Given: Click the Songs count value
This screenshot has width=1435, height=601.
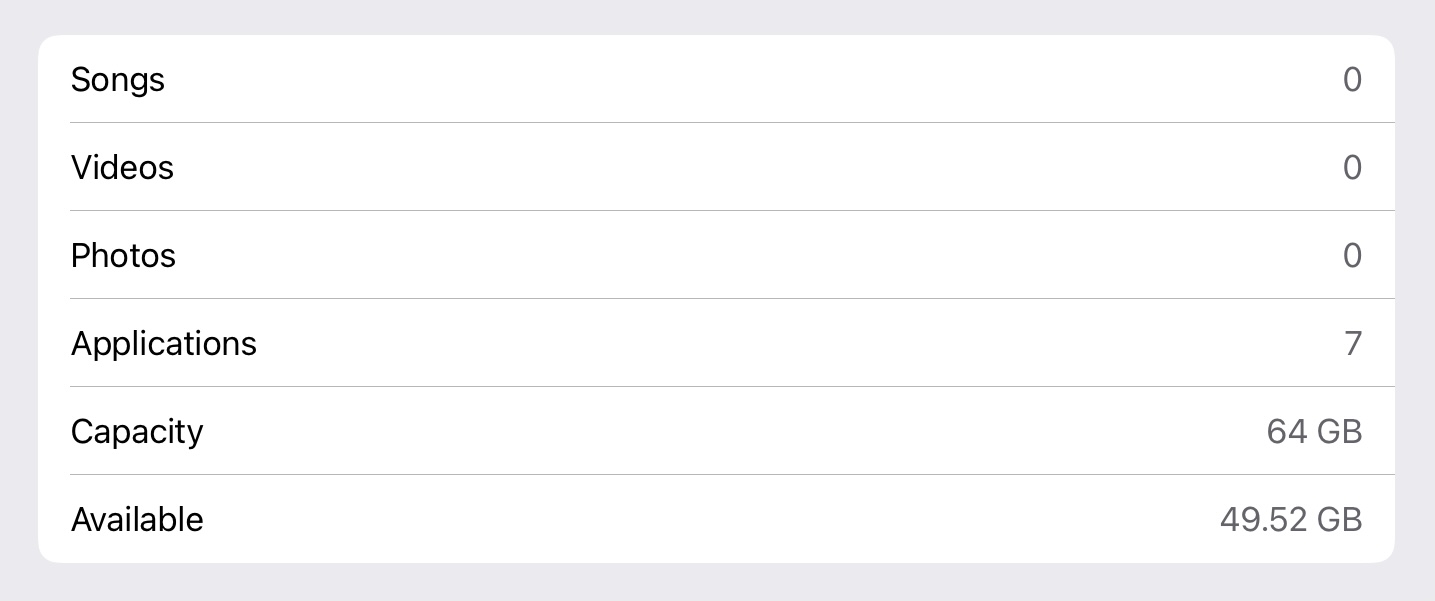Looking at the screenshot, I should pos(1352,80).
